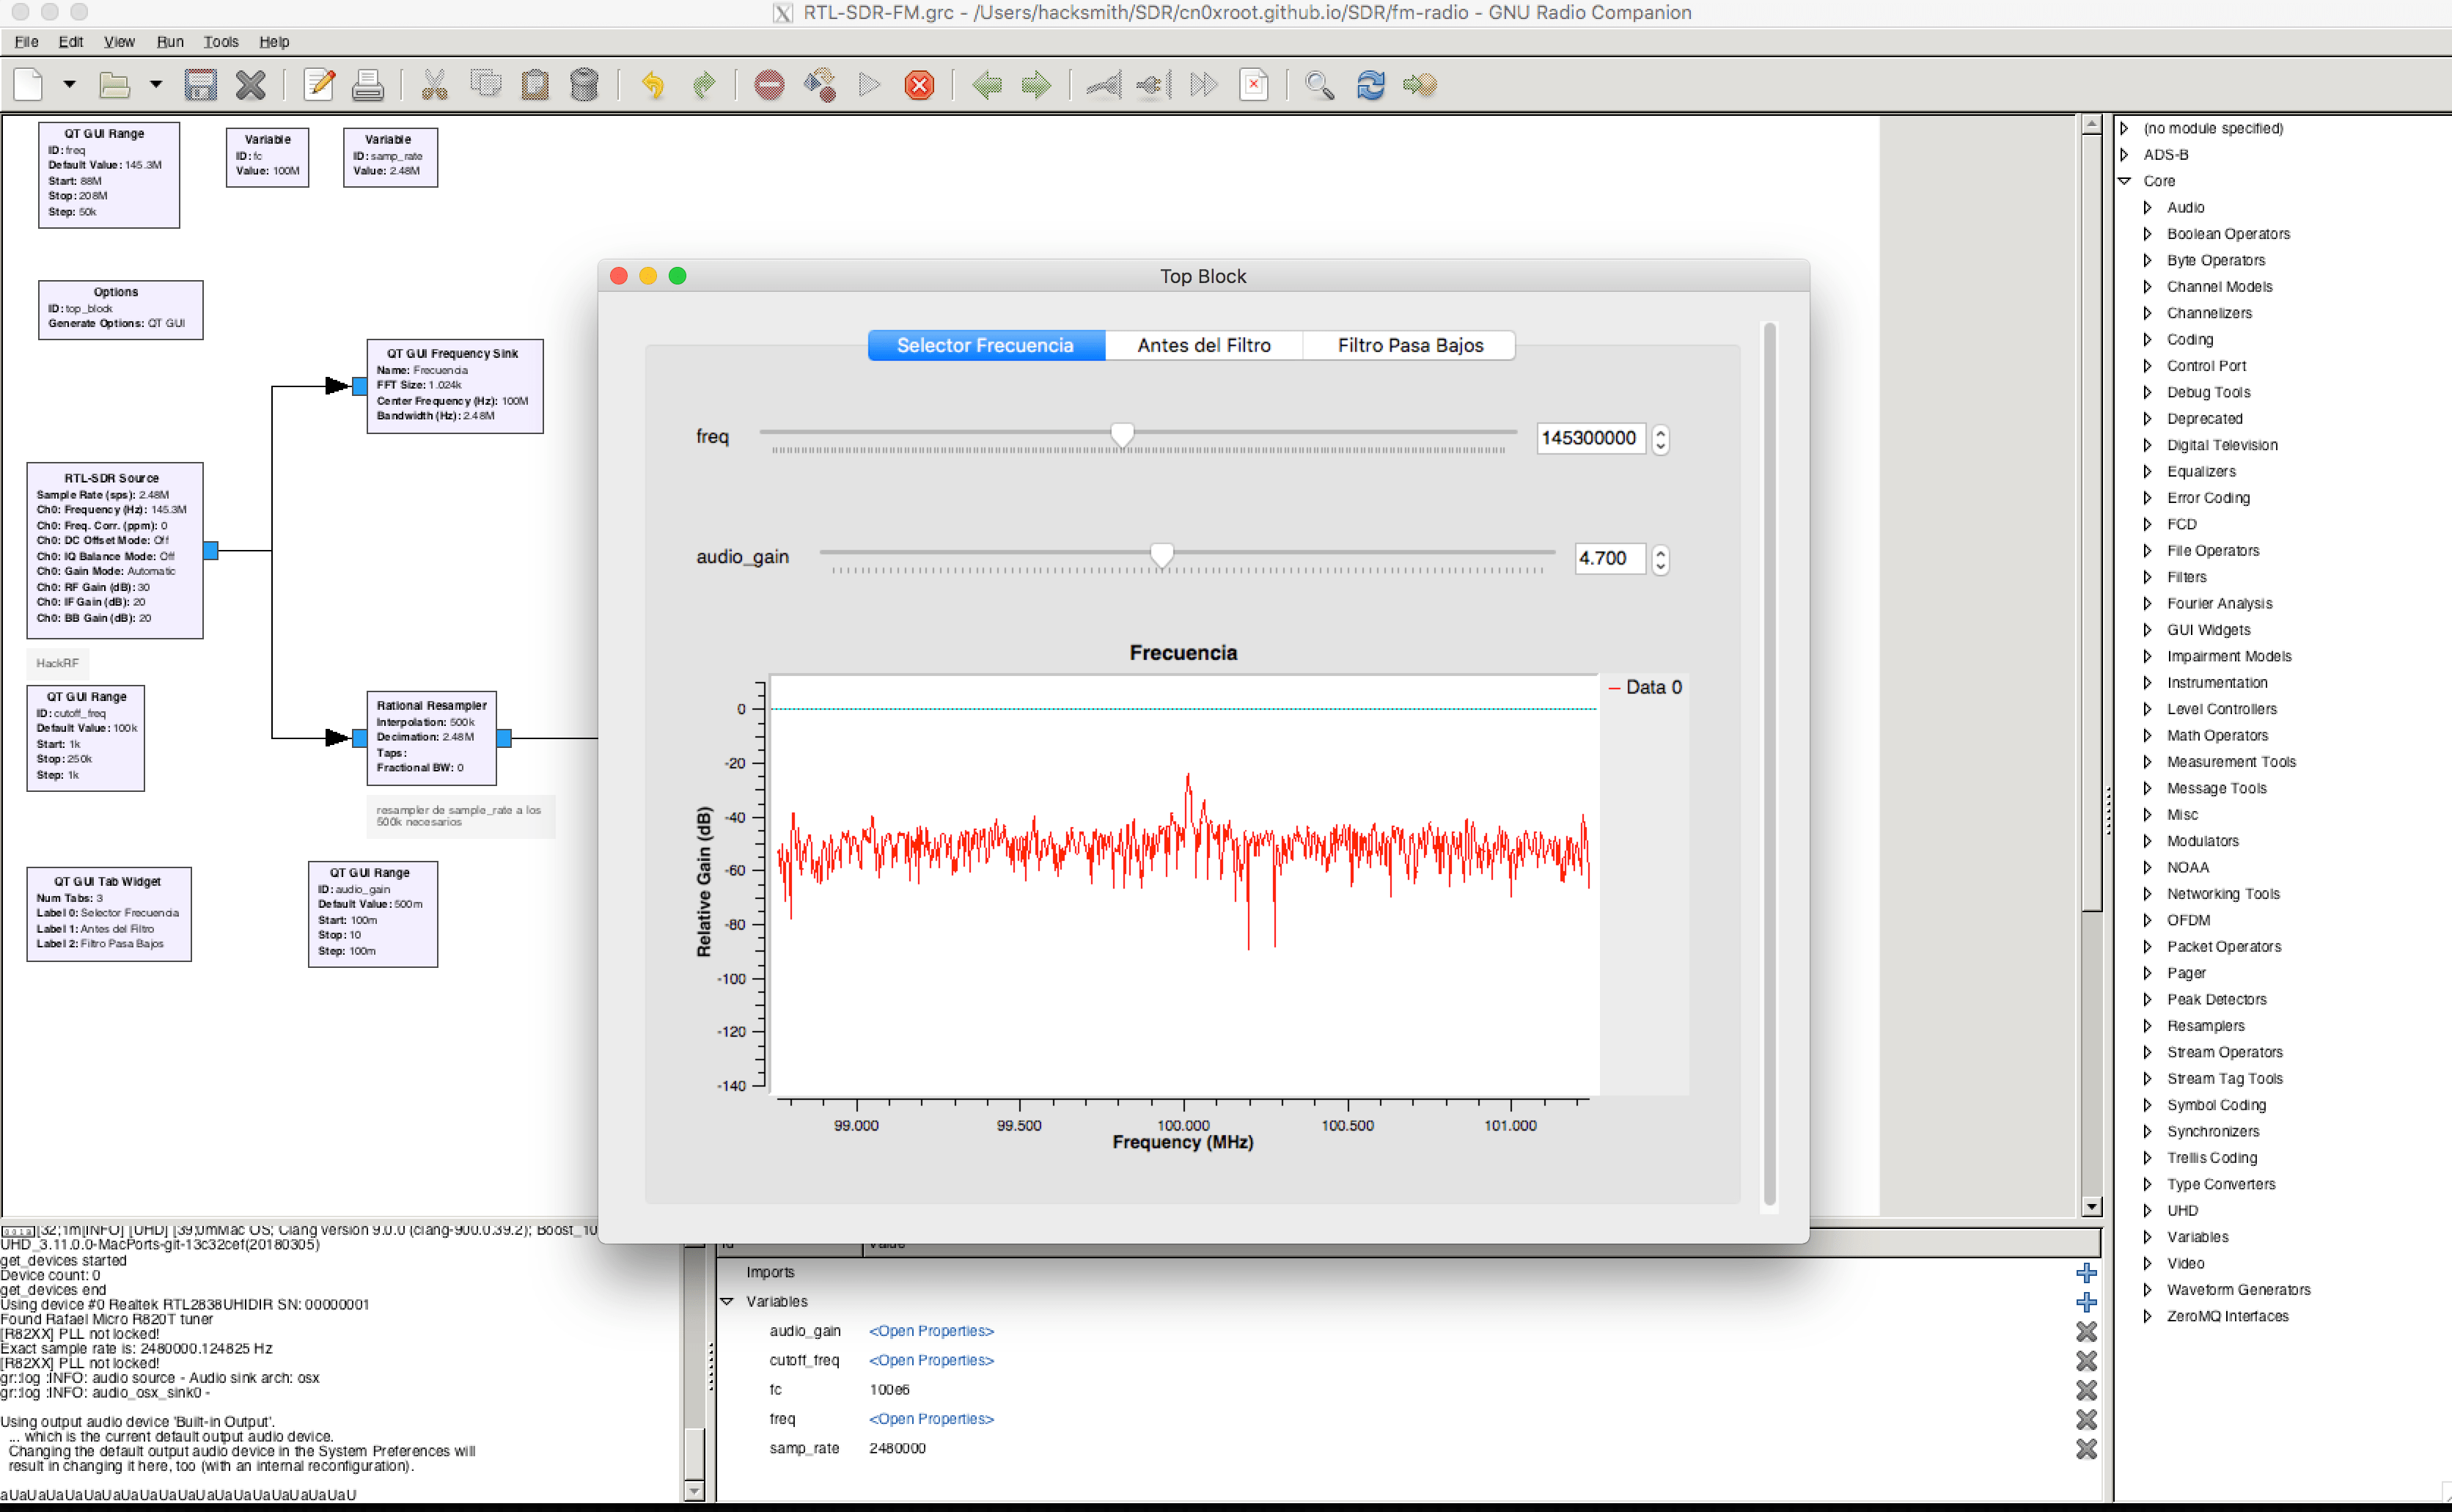Click the Undo yellow arrow icon
This screenshot has height=1512, width=2452.
pos(653,85)
